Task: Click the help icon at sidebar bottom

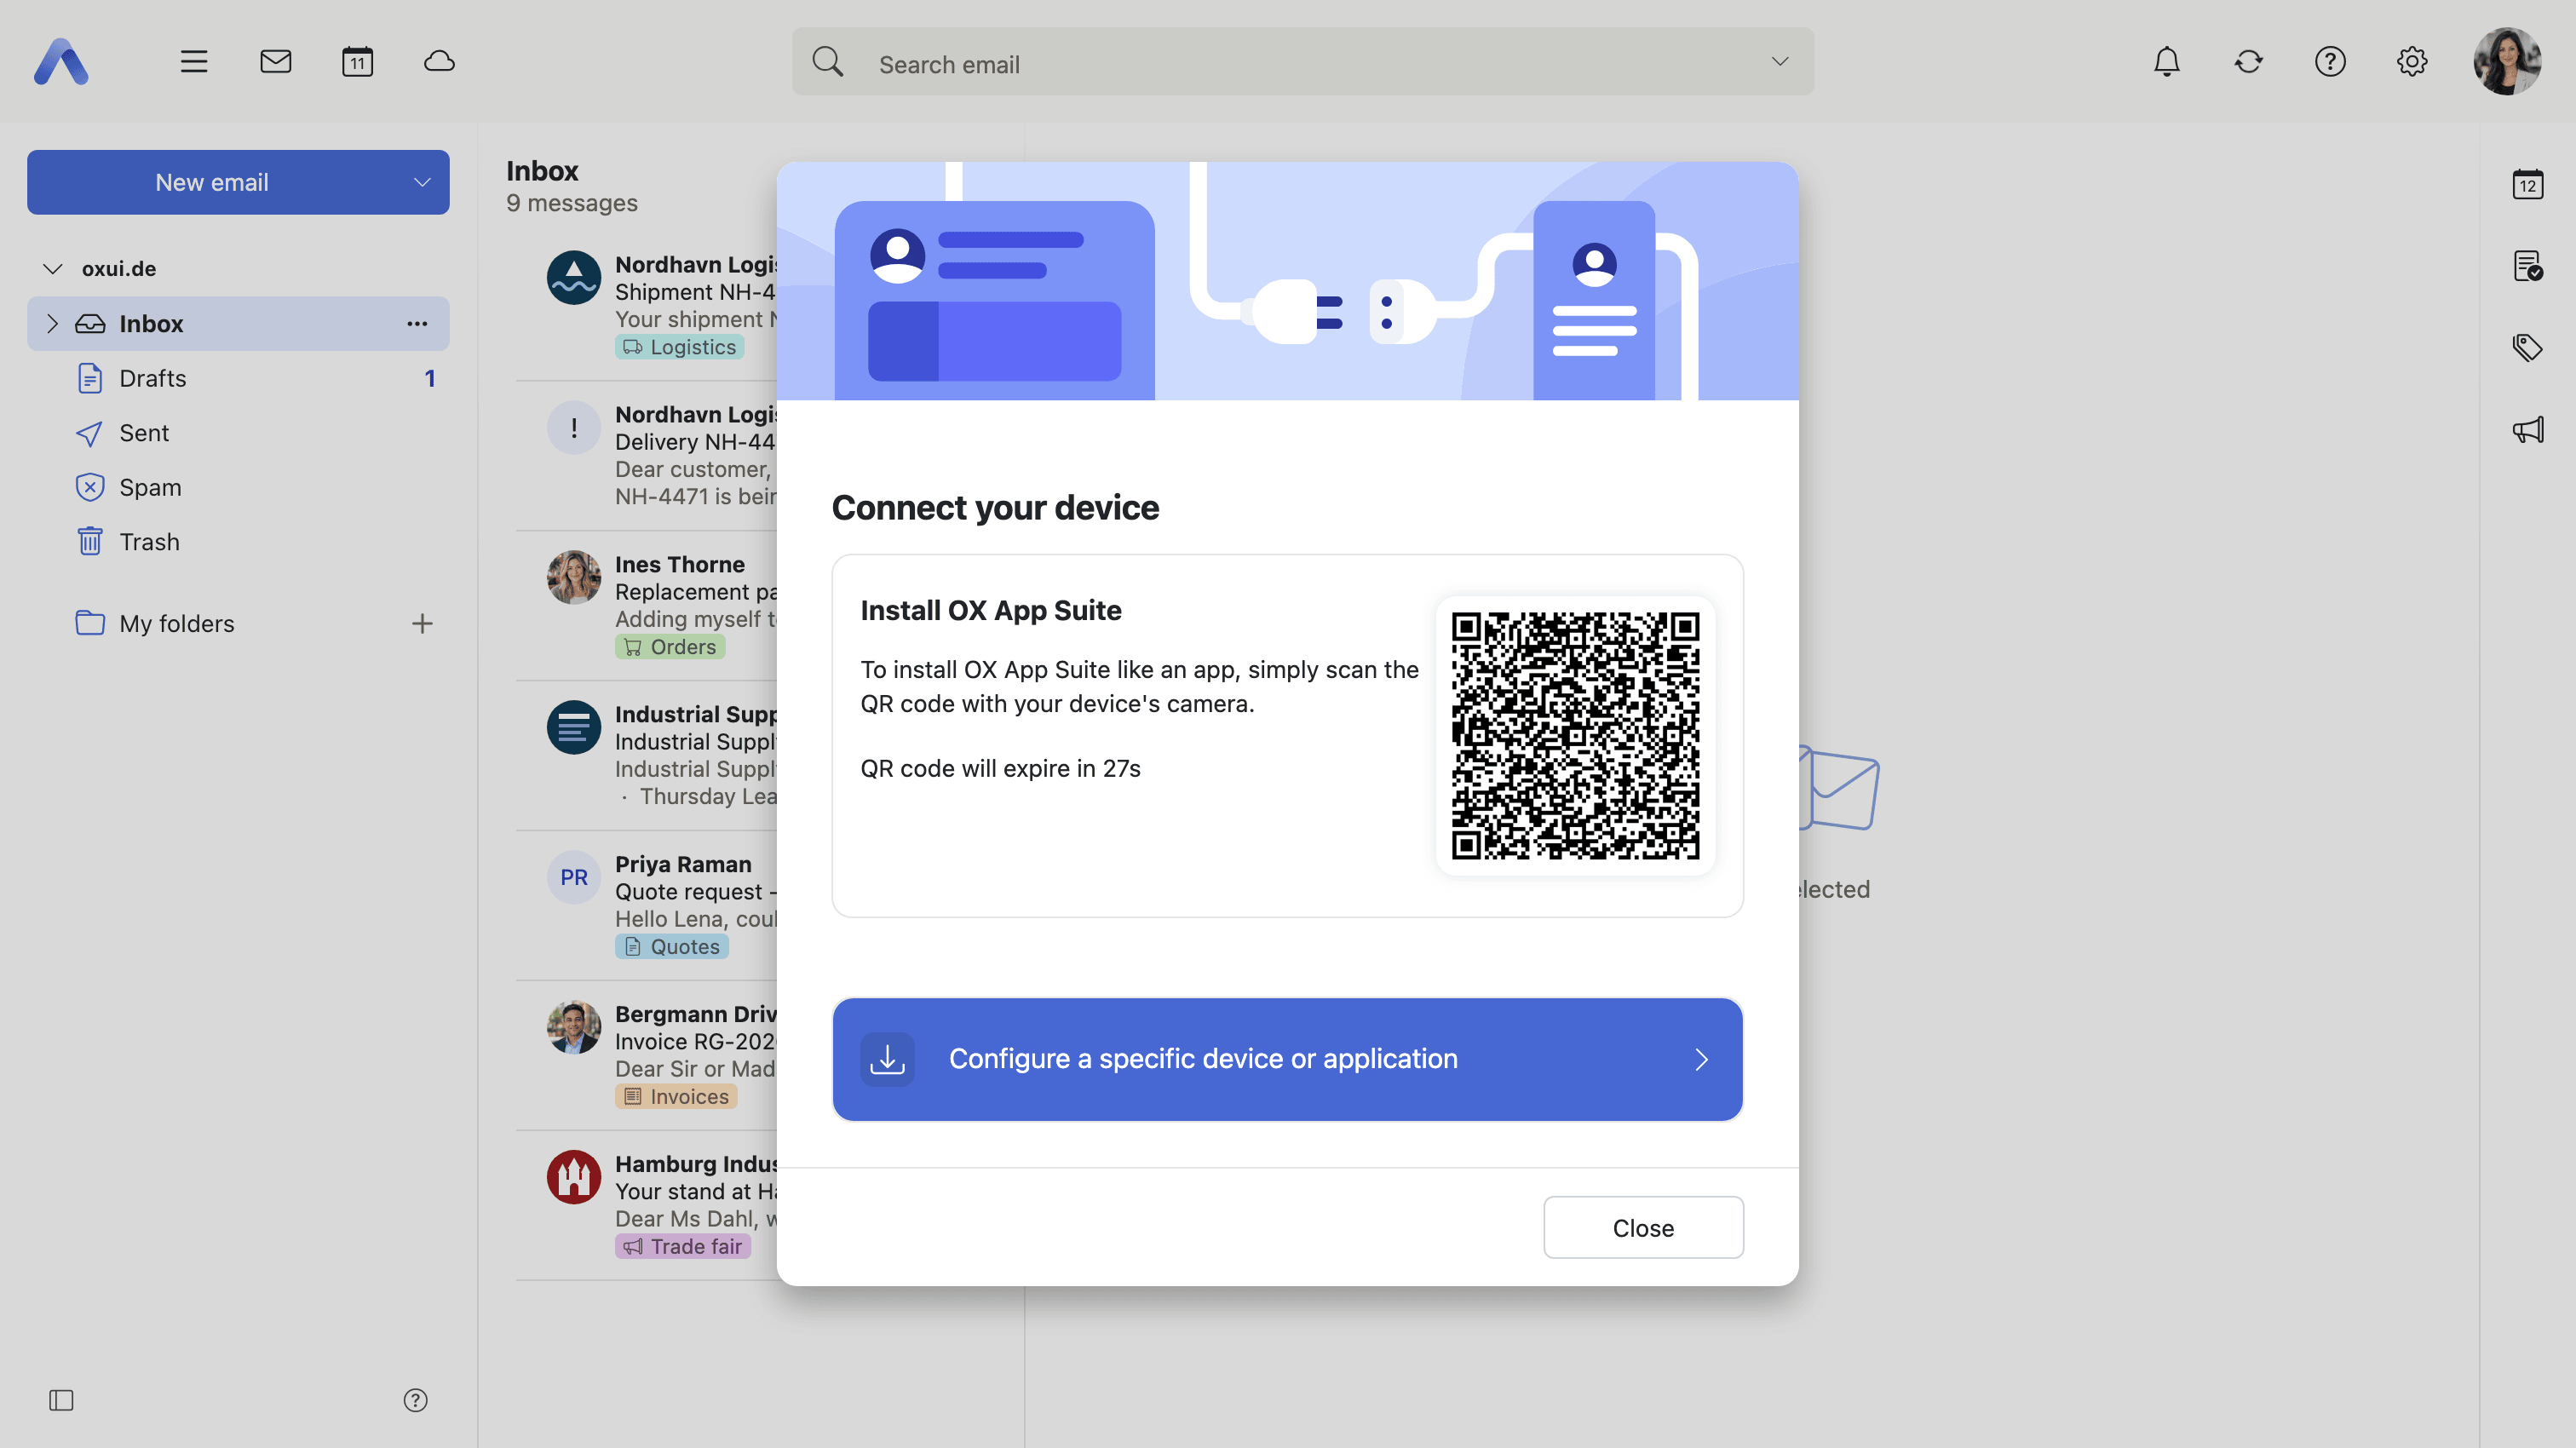Action: 416,1400
